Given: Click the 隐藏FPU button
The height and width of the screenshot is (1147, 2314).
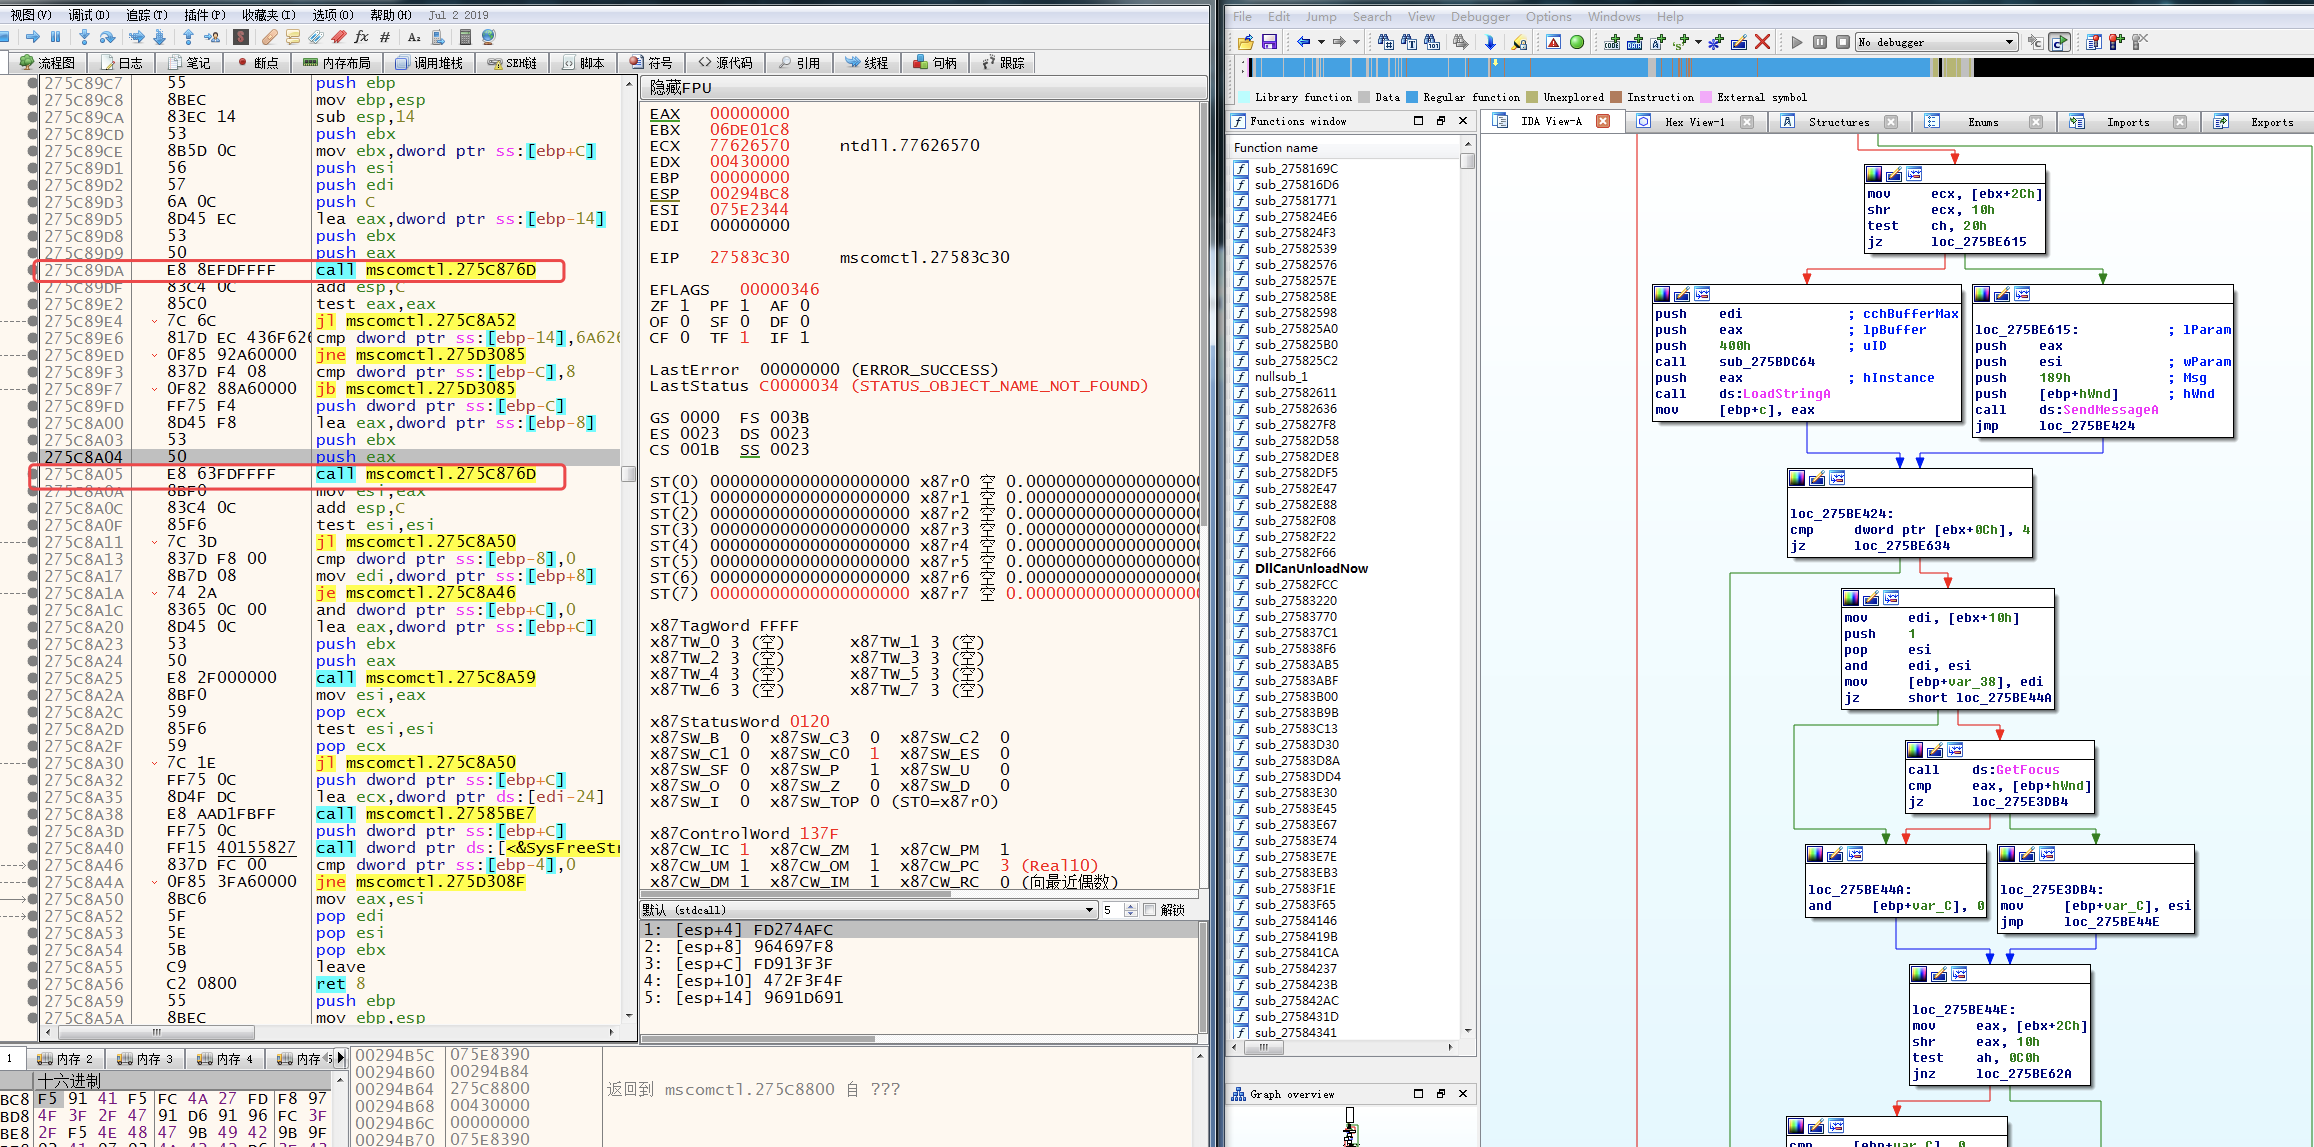Looking at the screenshot, I should (x=681, y=88).
